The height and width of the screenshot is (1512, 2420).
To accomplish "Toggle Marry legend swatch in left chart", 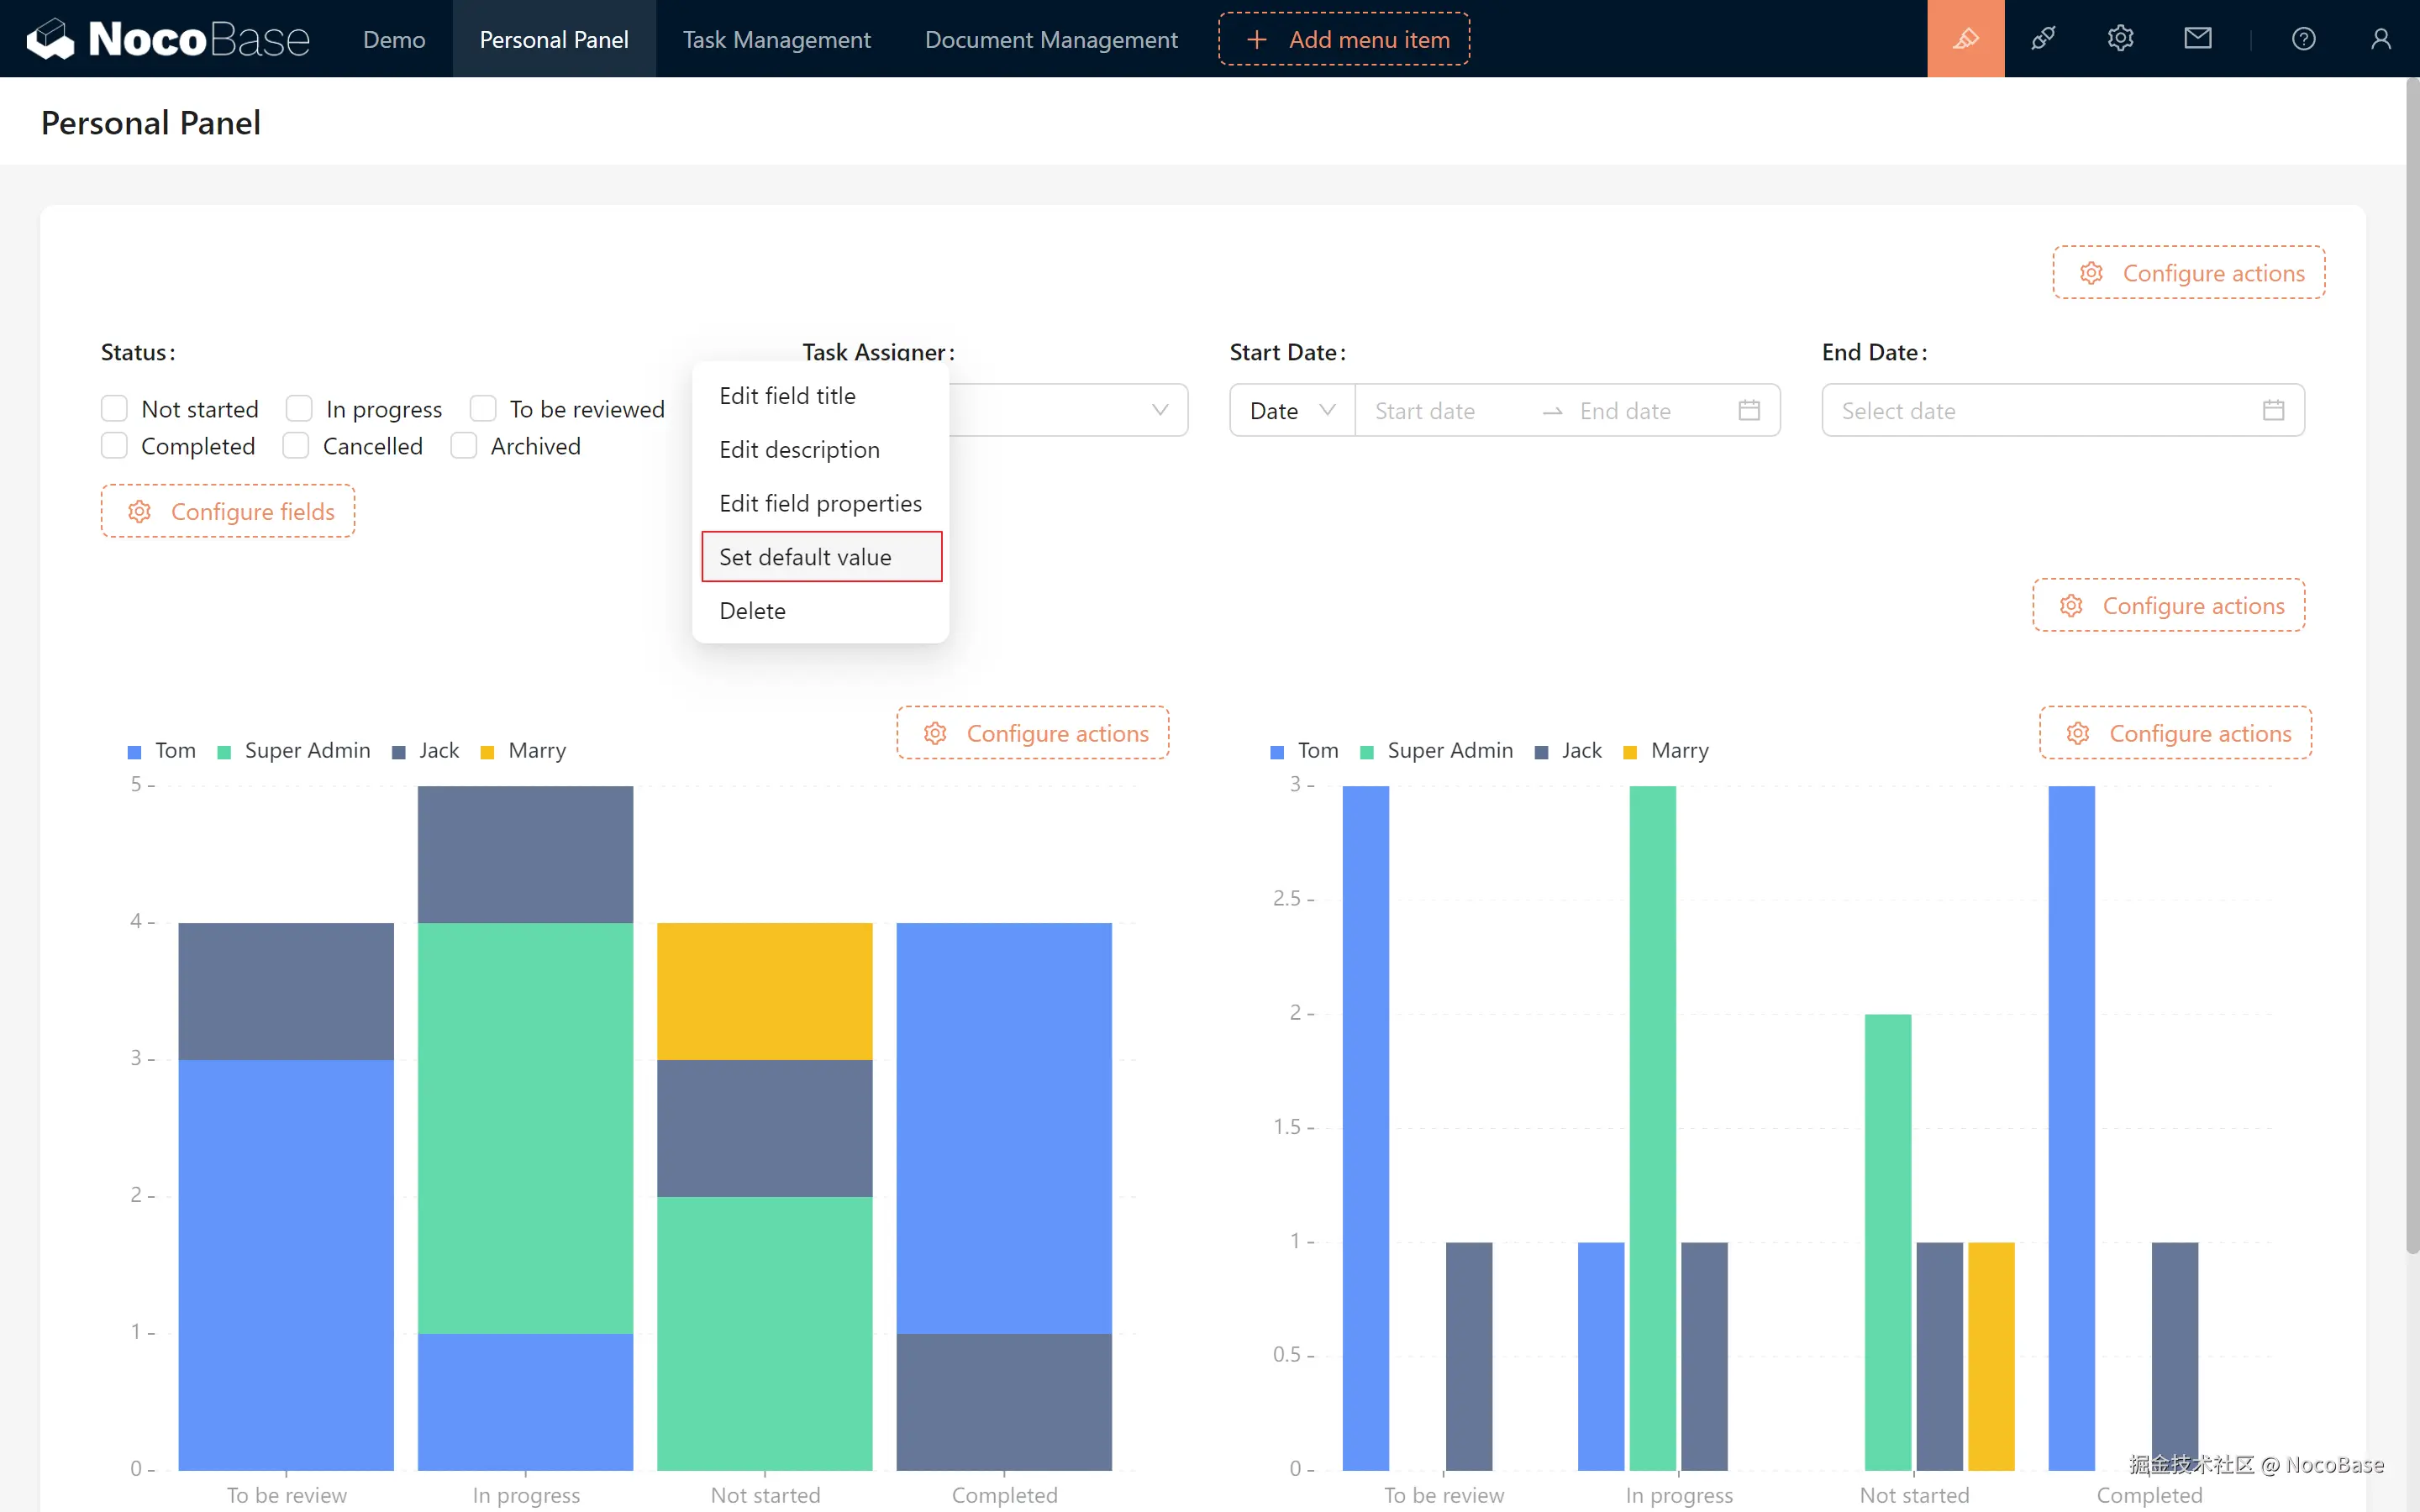I will click(x=488, y=752).
